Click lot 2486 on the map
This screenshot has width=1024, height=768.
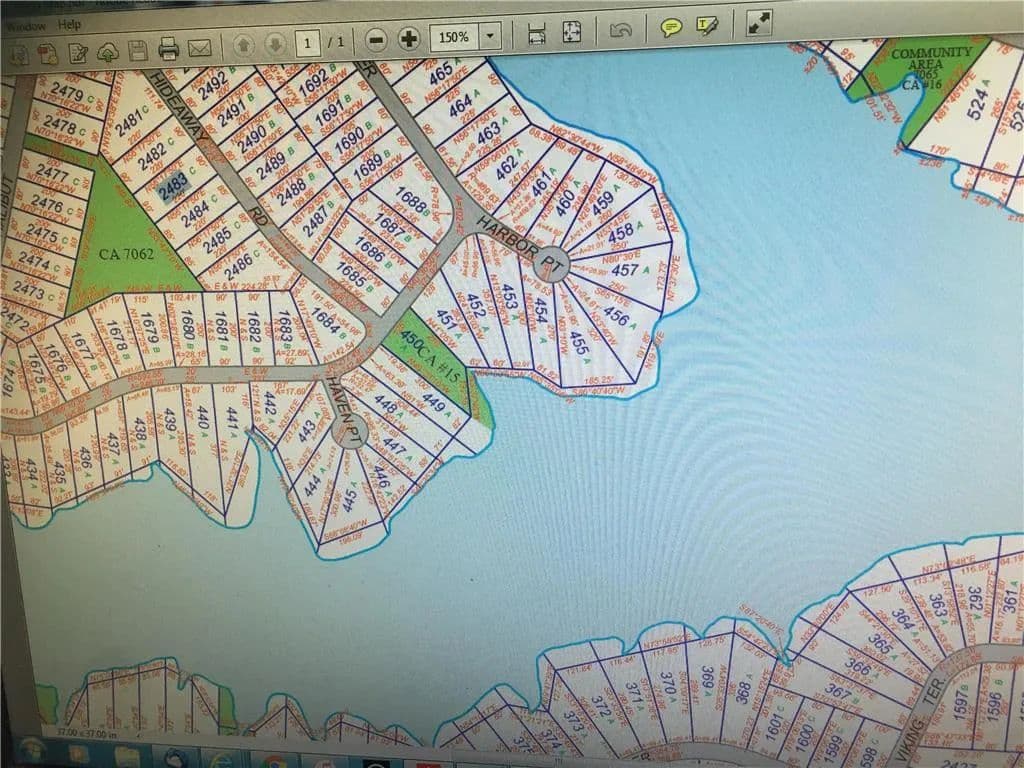[x=238, y=267]
